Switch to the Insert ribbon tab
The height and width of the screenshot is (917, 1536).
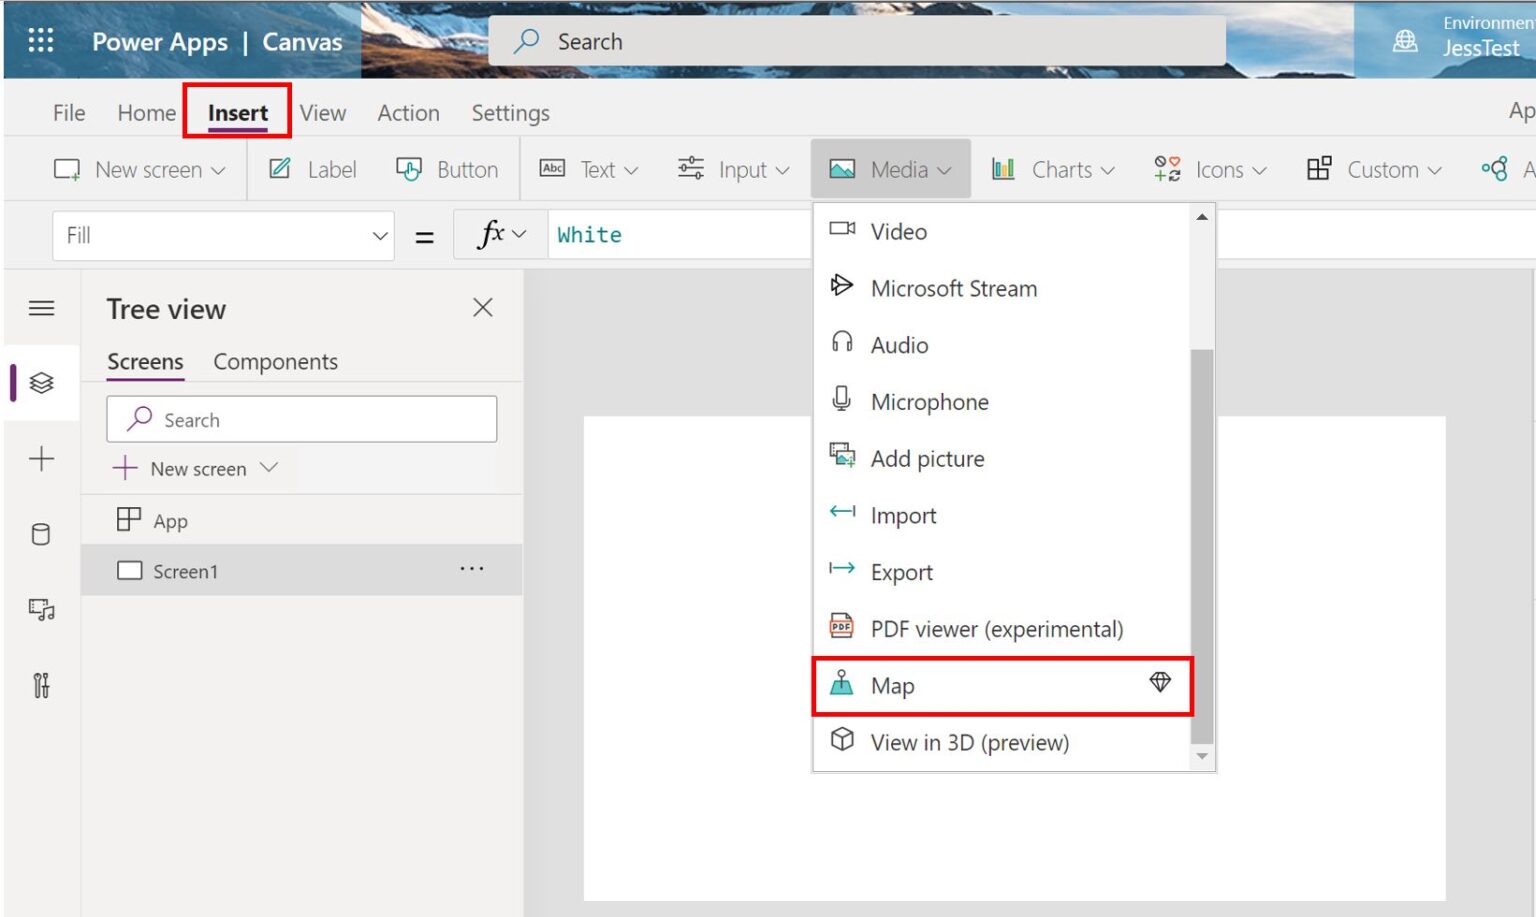[237, 113]
